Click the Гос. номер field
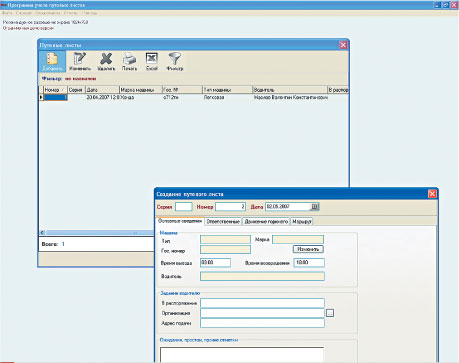459x363 pixels. [x=225, y=249]
